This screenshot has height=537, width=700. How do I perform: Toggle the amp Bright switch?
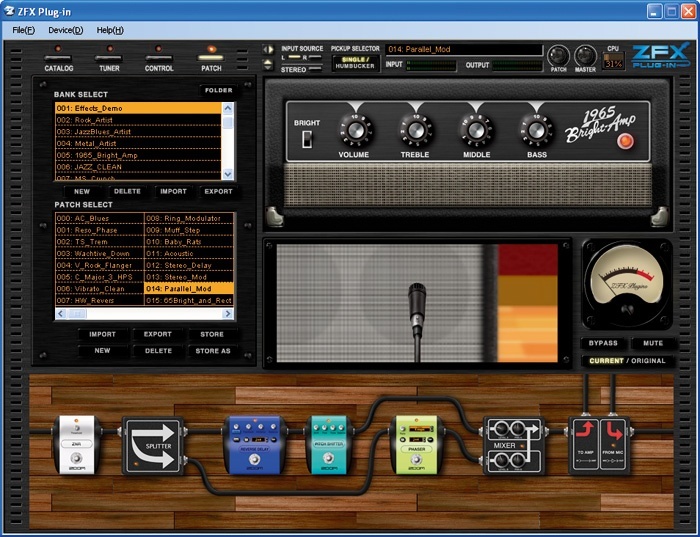[x=307, y=139]
